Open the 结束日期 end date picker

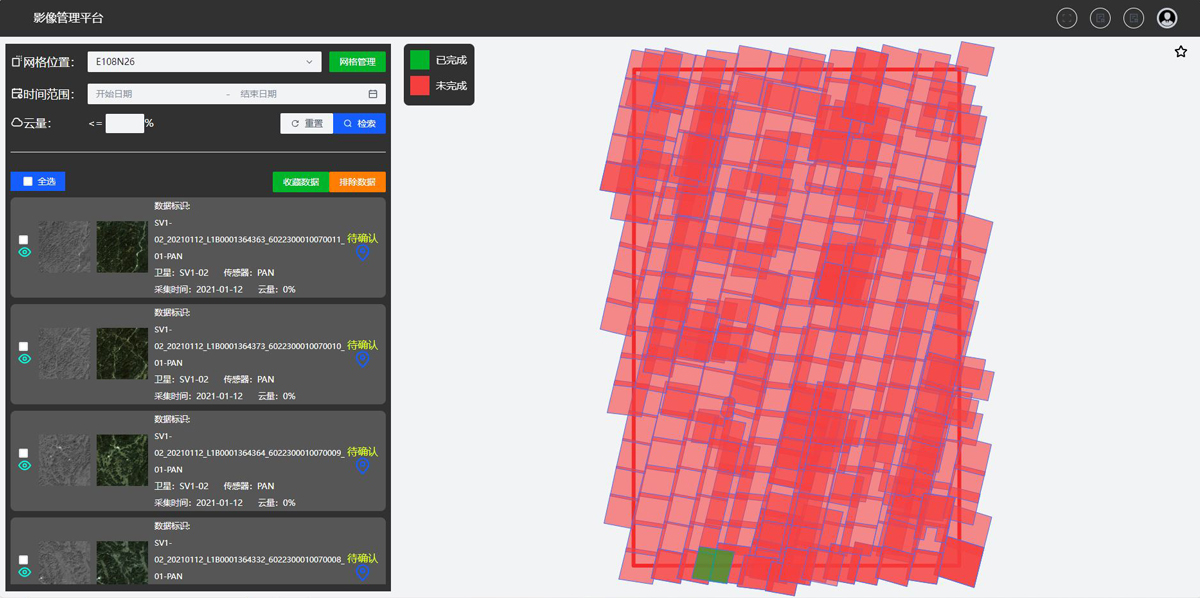point(290,94)
